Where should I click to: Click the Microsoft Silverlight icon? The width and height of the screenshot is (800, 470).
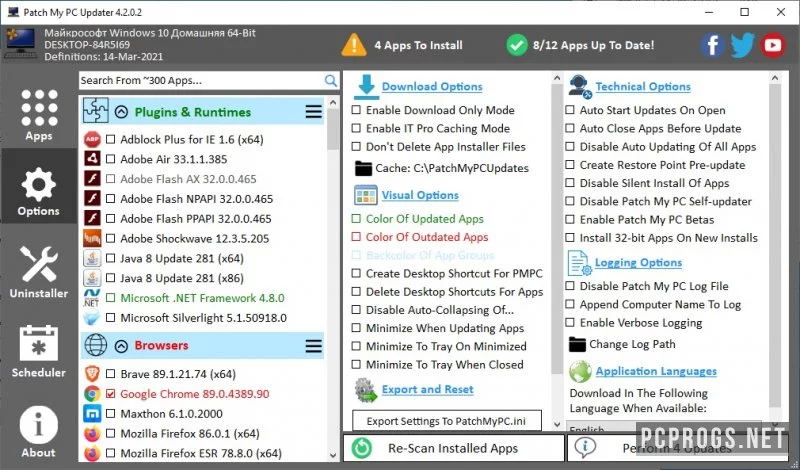[x=92, y=318]
